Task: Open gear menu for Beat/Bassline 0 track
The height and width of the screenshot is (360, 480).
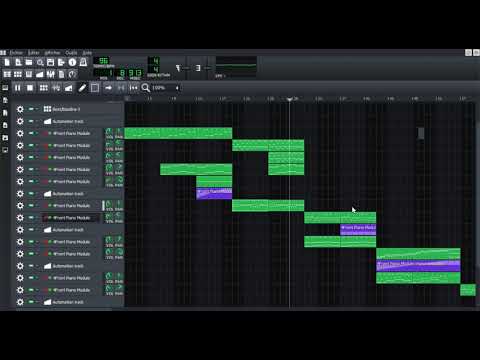Action: [x=20, y=109]
